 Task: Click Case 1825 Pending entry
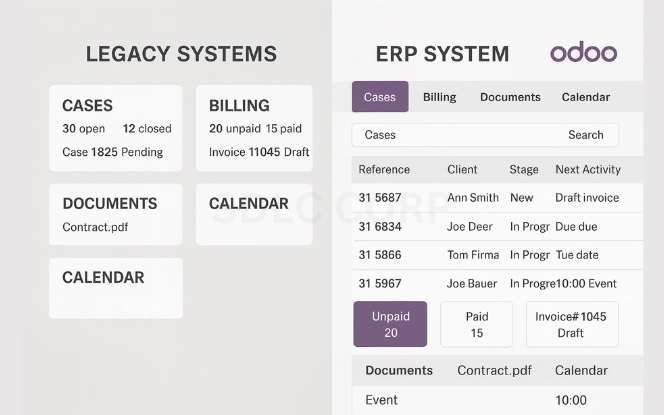(113, 152)
